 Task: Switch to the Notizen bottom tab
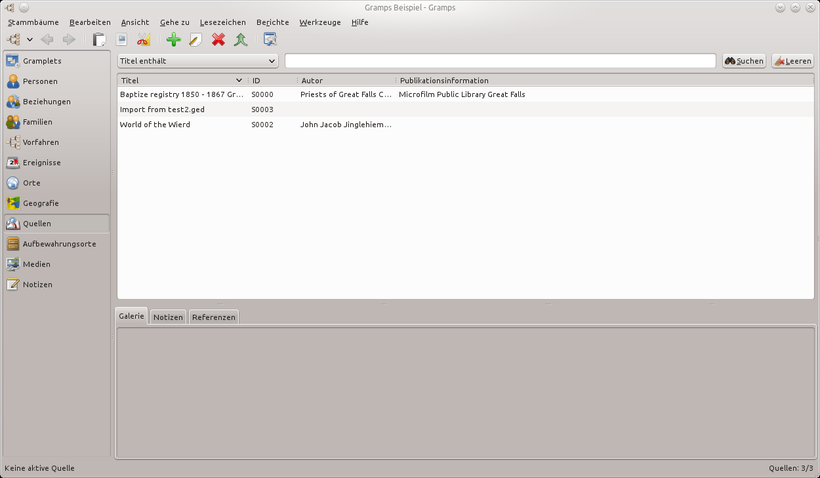168,317
